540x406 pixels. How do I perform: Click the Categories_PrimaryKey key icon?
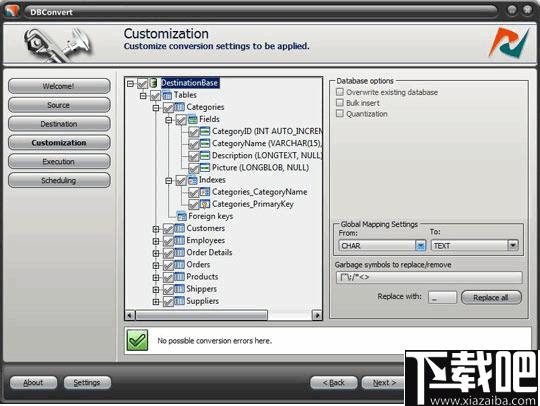click(205, 204)
